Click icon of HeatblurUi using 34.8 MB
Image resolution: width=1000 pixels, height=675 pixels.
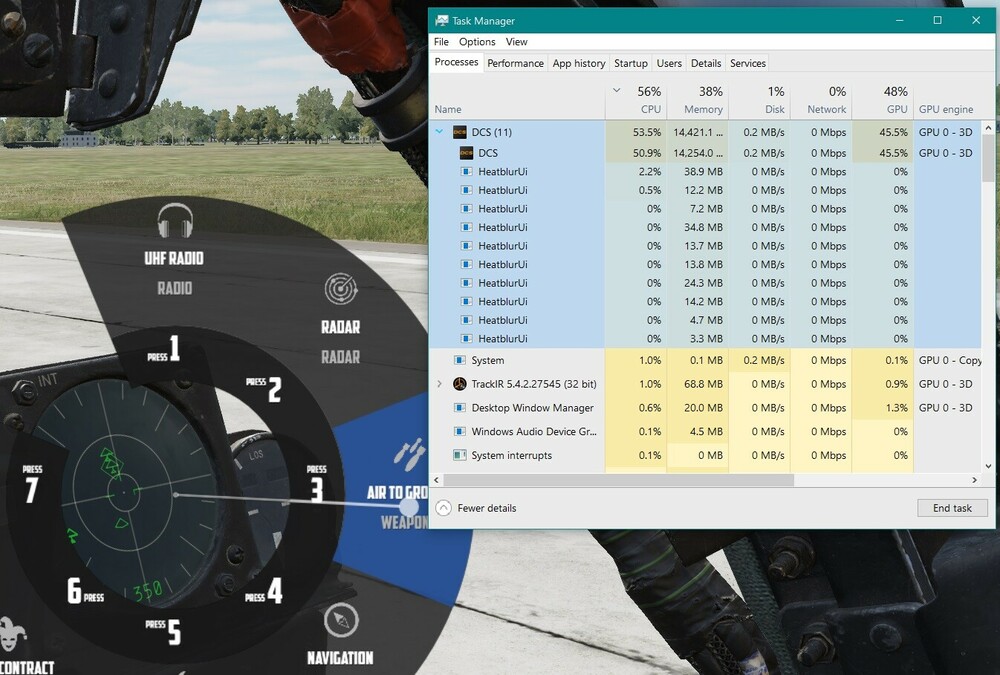pyautogui.click(x=466, y=227)
